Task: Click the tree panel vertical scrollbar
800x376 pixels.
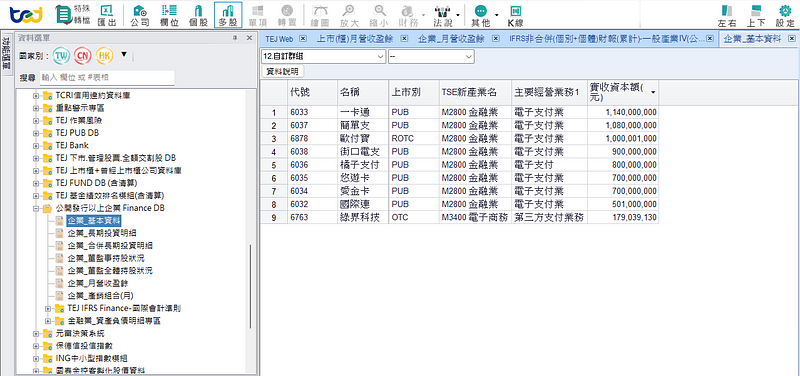Action: (x=250, y=286)
